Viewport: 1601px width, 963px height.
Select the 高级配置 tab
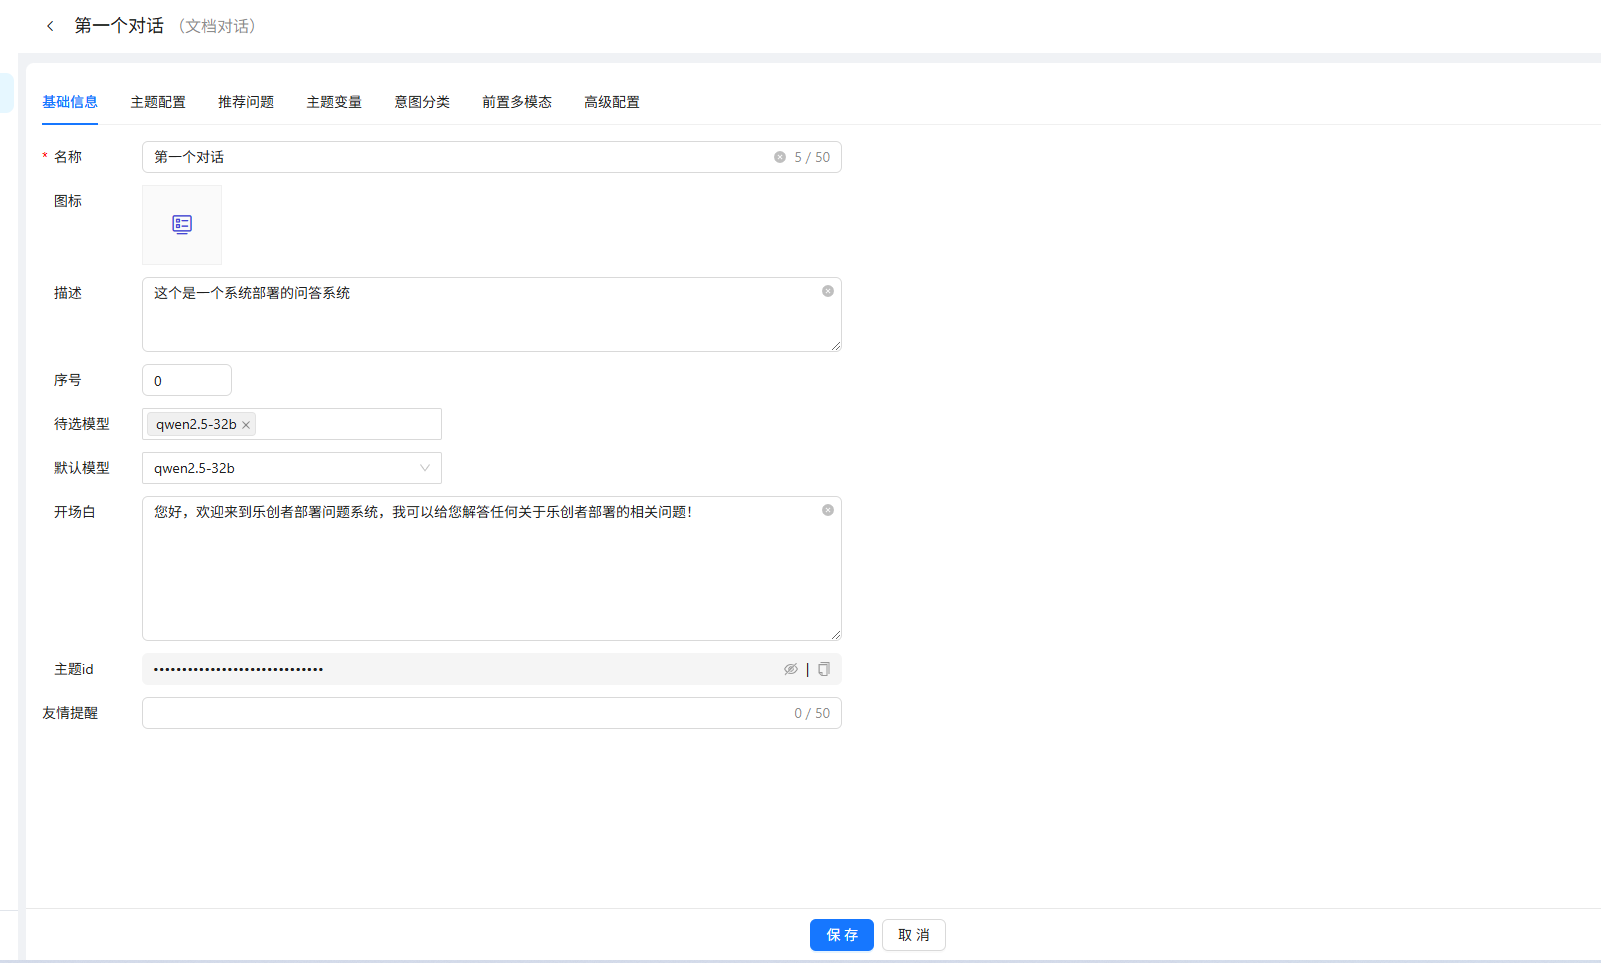click(x=612, y=102)
